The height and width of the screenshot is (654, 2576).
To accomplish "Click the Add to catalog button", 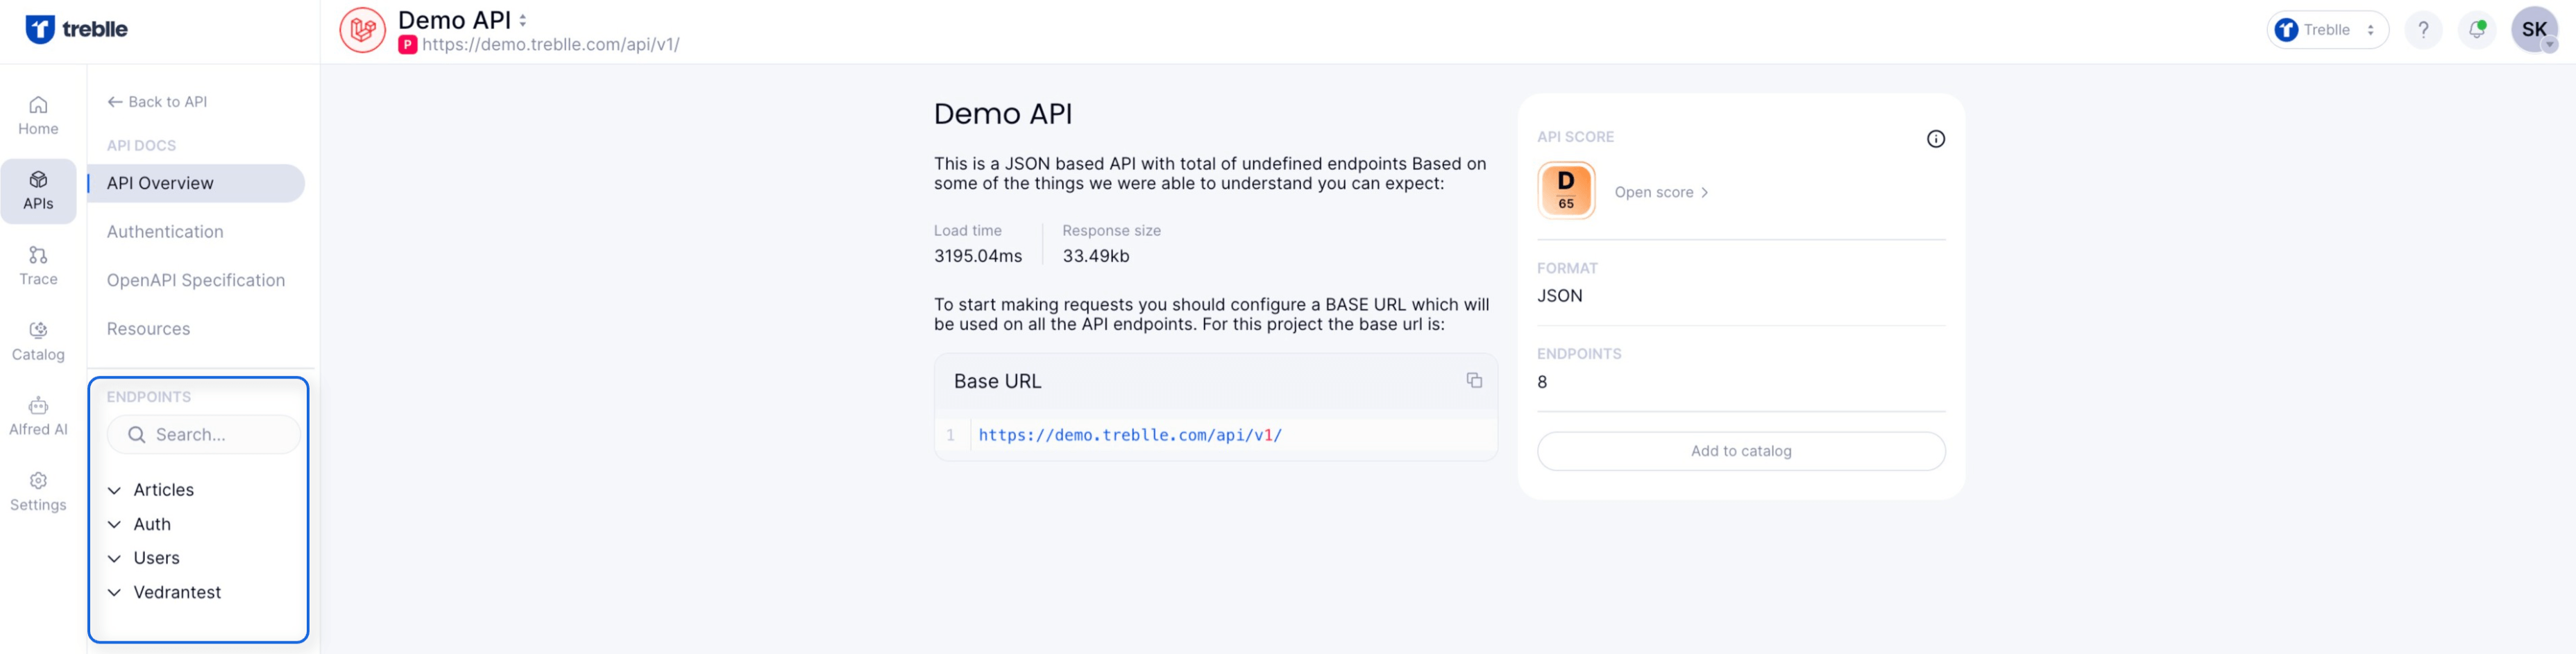I will pyautogui.click(x=1740, y=451).
